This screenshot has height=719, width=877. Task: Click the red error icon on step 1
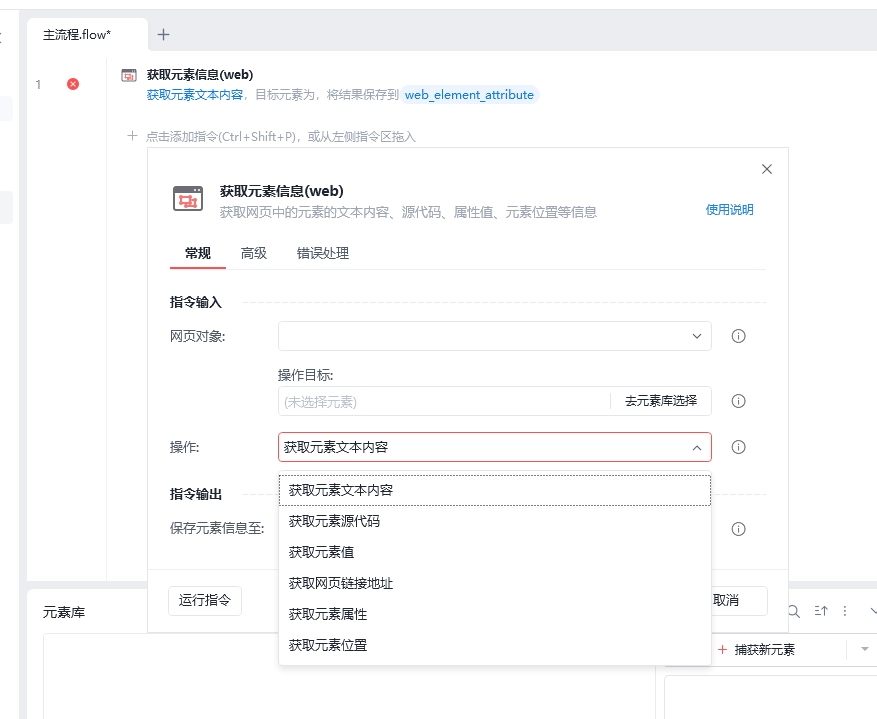pyautogui.click(x=73, y=84)
